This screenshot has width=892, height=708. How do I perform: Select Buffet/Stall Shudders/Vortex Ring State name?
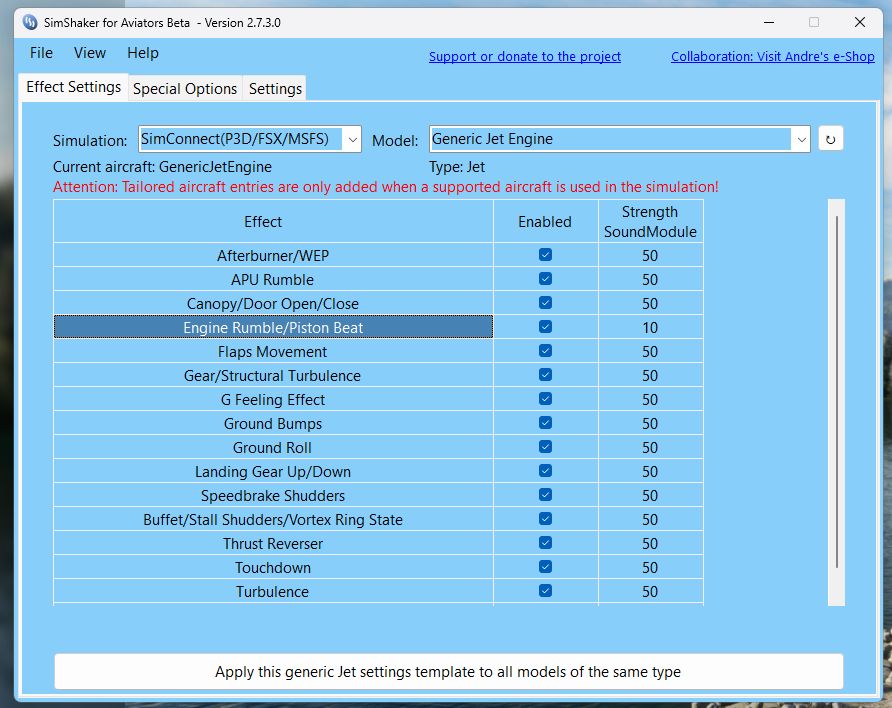[x=273, y=519]
